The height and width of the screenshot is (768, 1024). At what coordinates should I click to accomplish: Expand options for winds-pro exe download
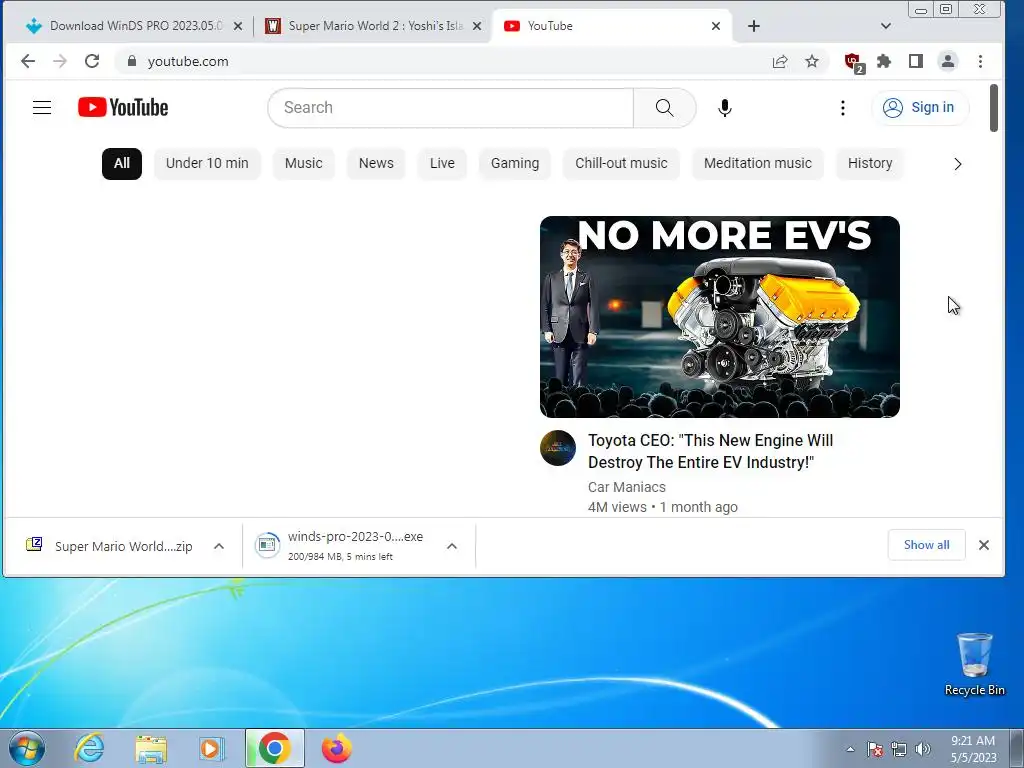point(452,546)
